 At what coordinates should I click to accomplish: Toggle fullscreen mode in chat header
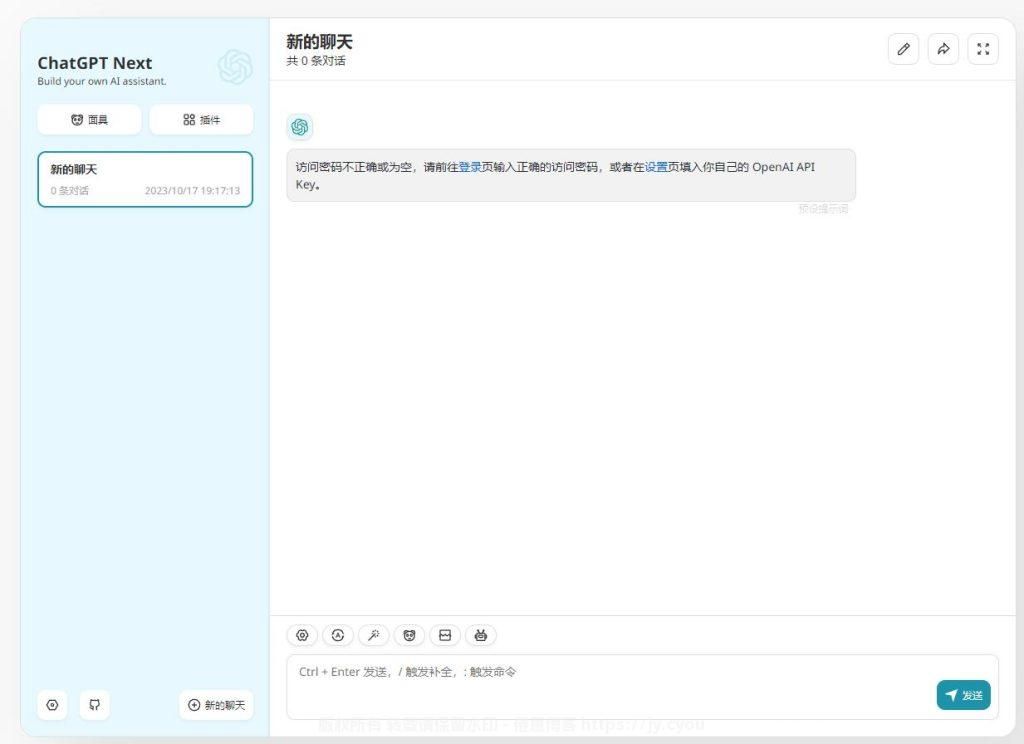pos(983,49)
